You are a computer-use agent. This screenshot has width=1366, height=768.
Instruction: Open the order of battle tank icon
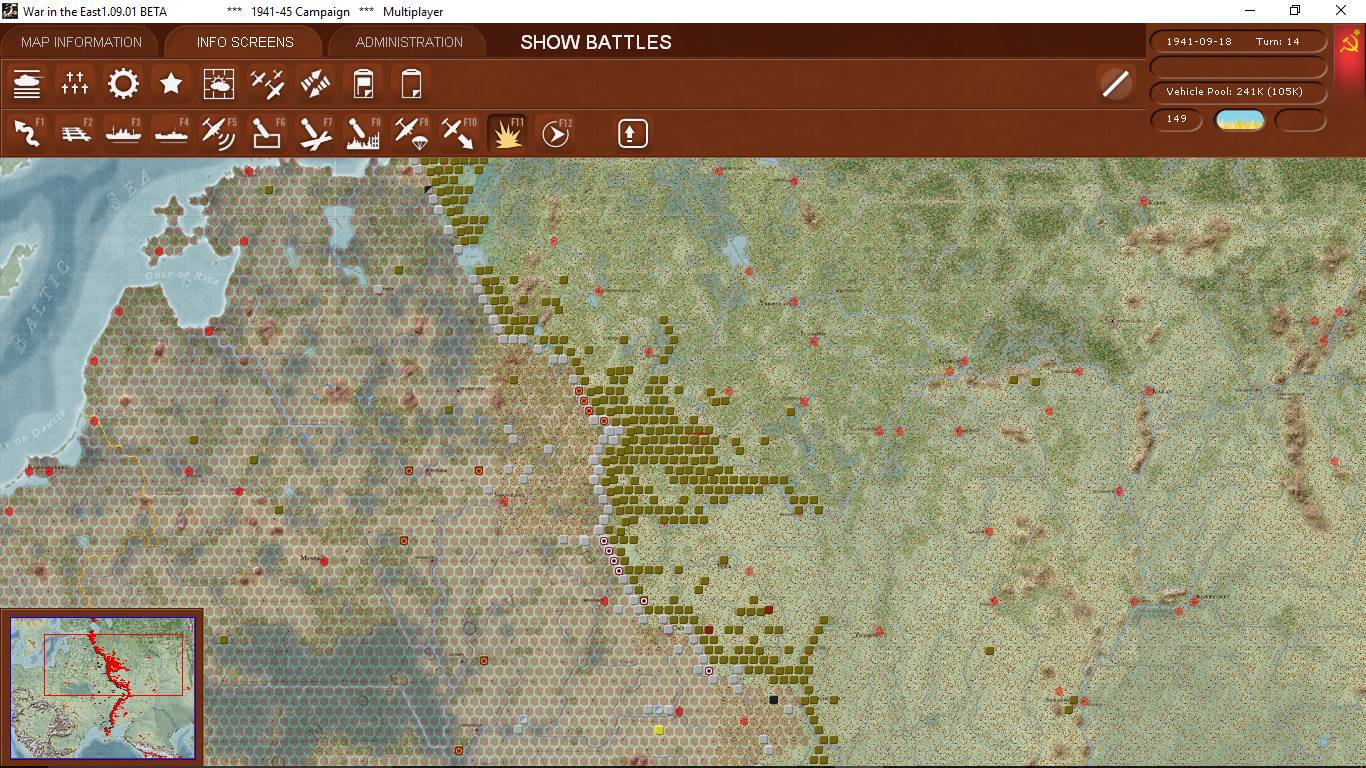27,83
